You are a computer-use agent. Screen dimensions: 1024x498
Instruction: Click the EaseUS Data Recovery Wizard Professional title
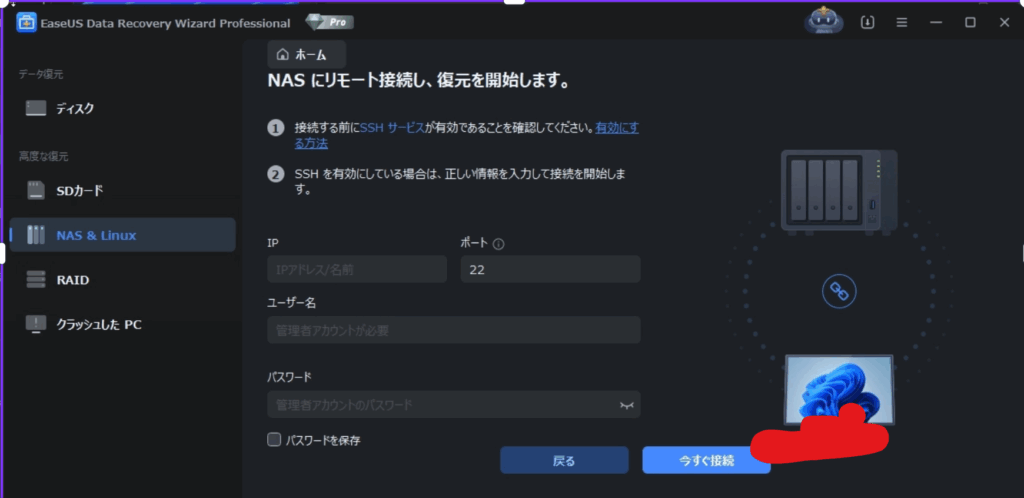point(166,23)
